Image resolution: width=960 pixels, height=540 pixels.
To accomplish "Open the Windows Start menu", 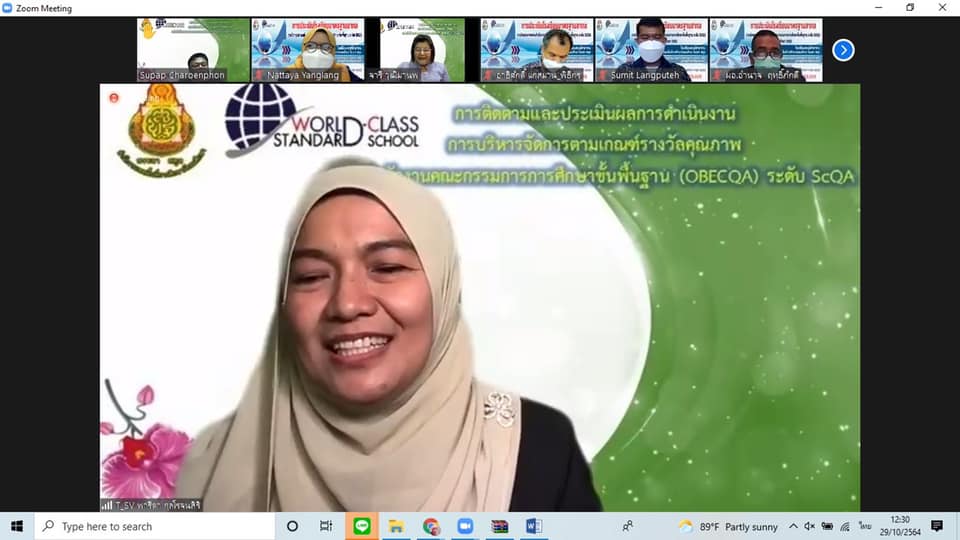I will pyautogui.click(x=17, y=526).
